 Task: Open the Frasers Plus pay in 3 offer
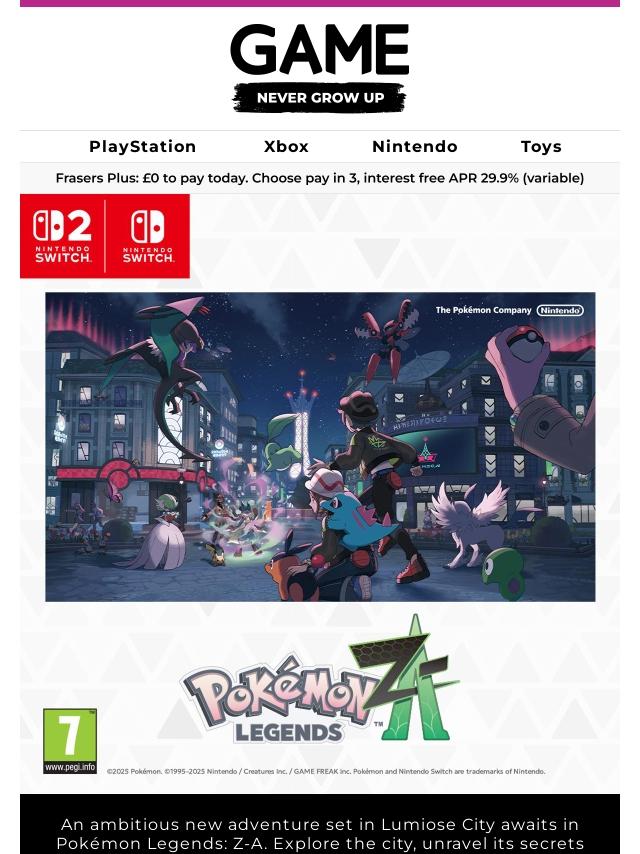[320, 178]
